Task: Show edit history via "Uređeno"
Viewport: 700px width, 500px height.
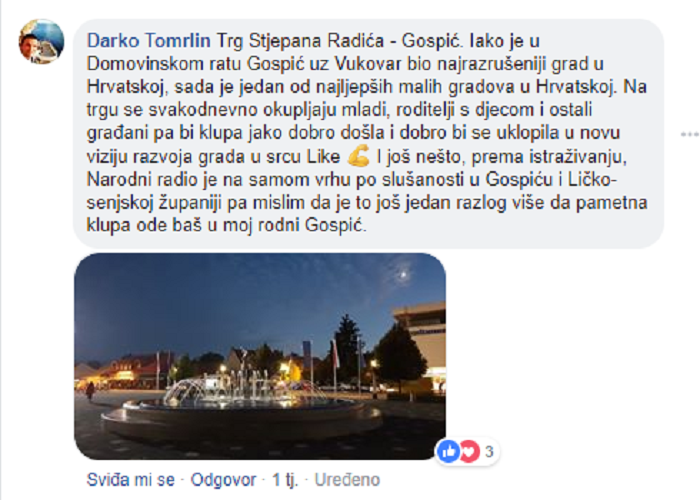Action: pyautogui.click(x=347, y=480)
